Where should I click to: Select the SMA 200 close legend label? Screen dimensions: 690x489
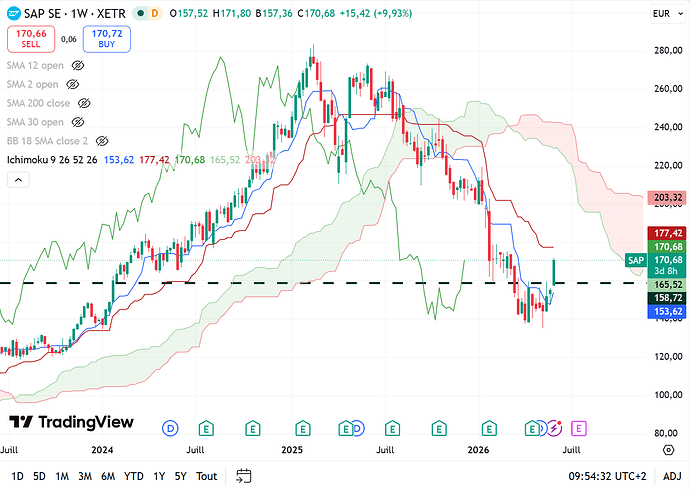(38, 103)
